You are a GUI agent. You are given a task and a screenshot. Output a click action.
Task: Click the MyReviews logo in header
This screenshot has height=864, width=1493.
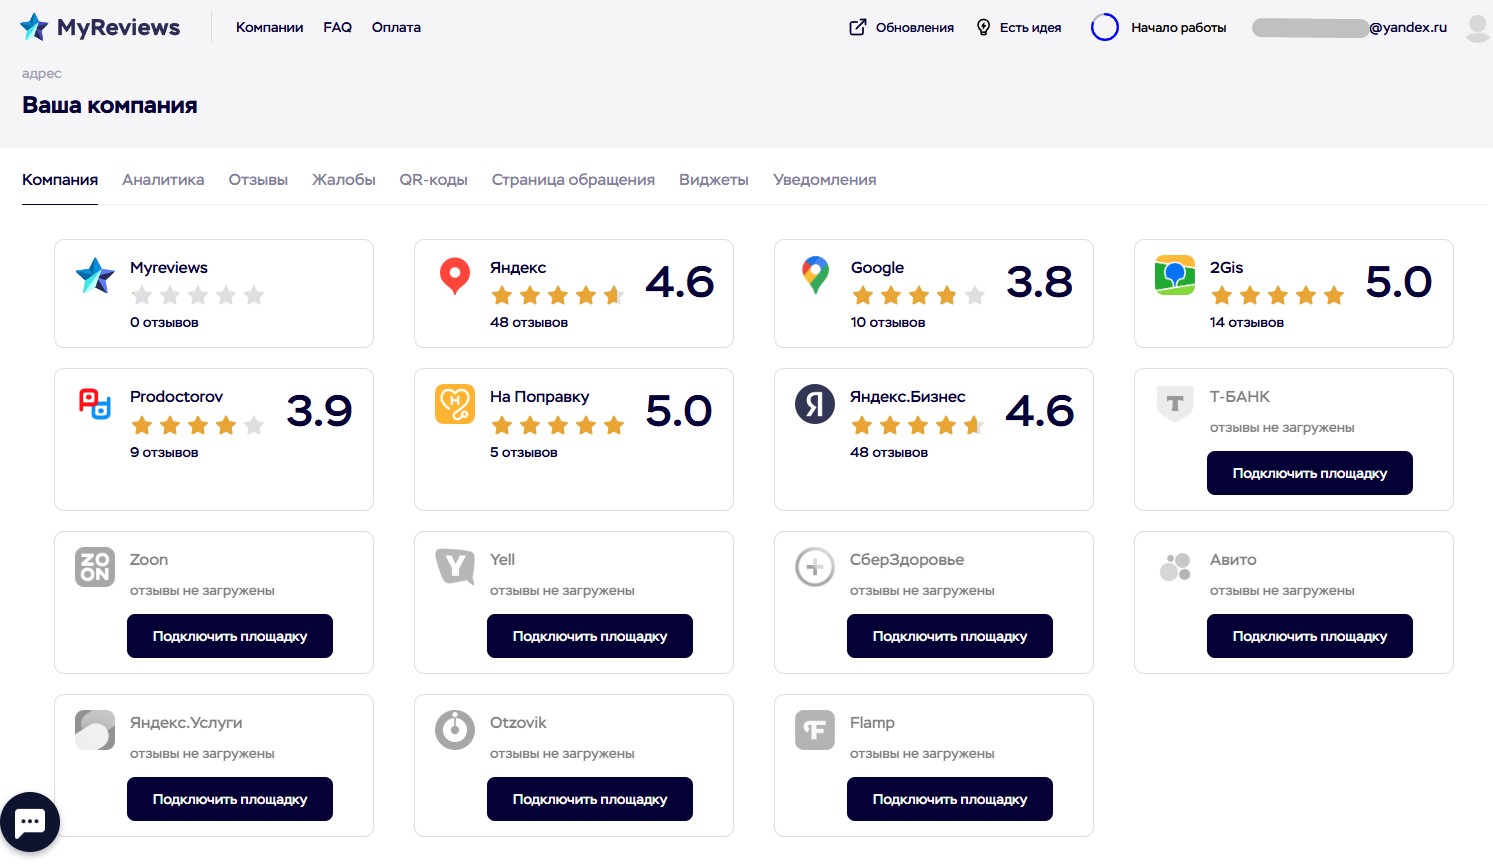[100, 28]
